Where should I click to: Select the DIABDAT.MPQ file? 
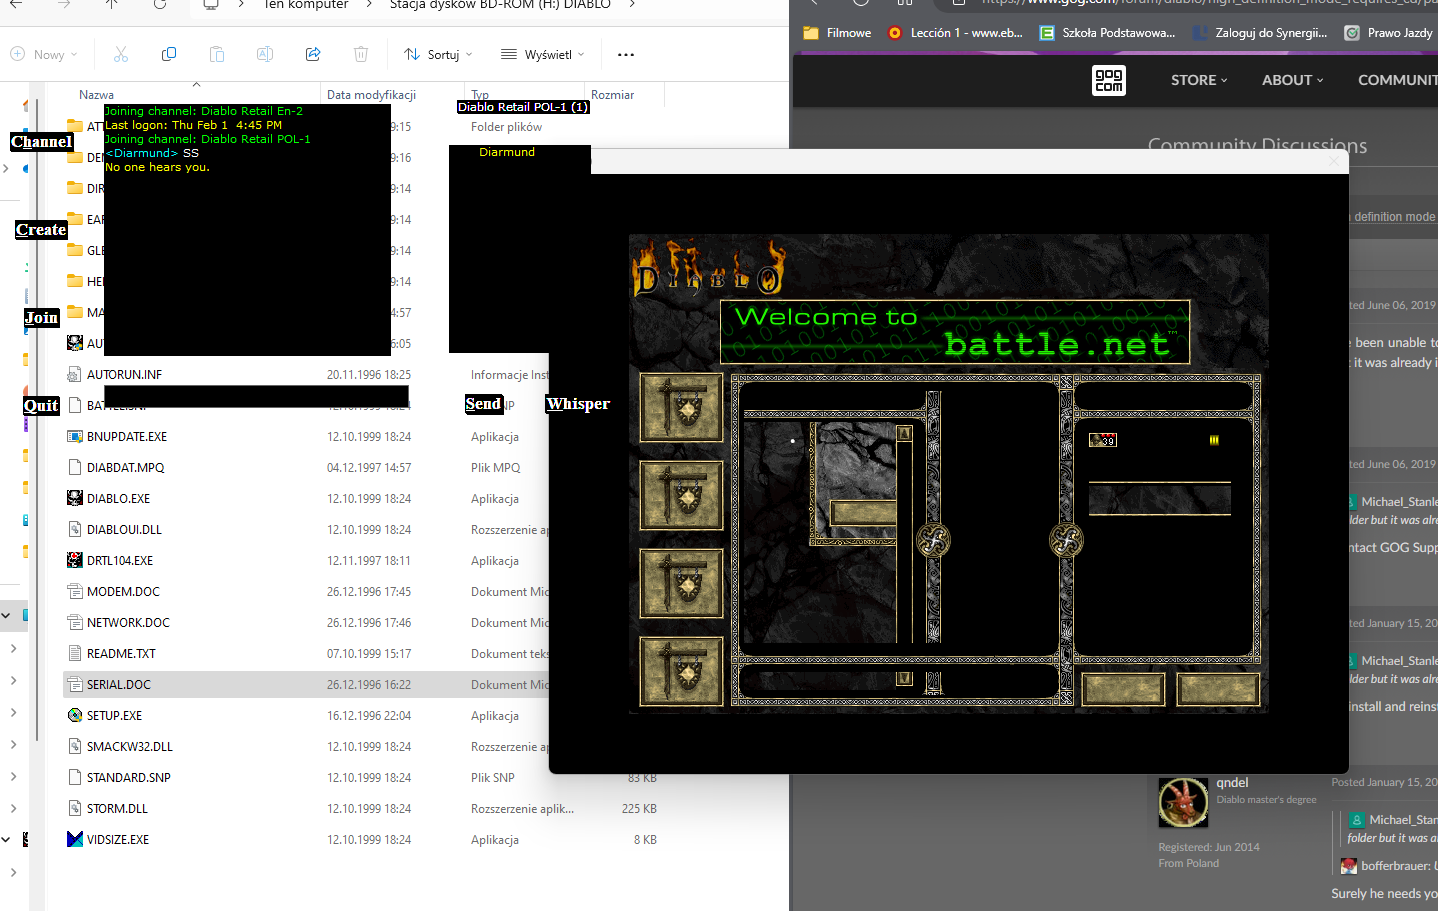tap(126, 467)
